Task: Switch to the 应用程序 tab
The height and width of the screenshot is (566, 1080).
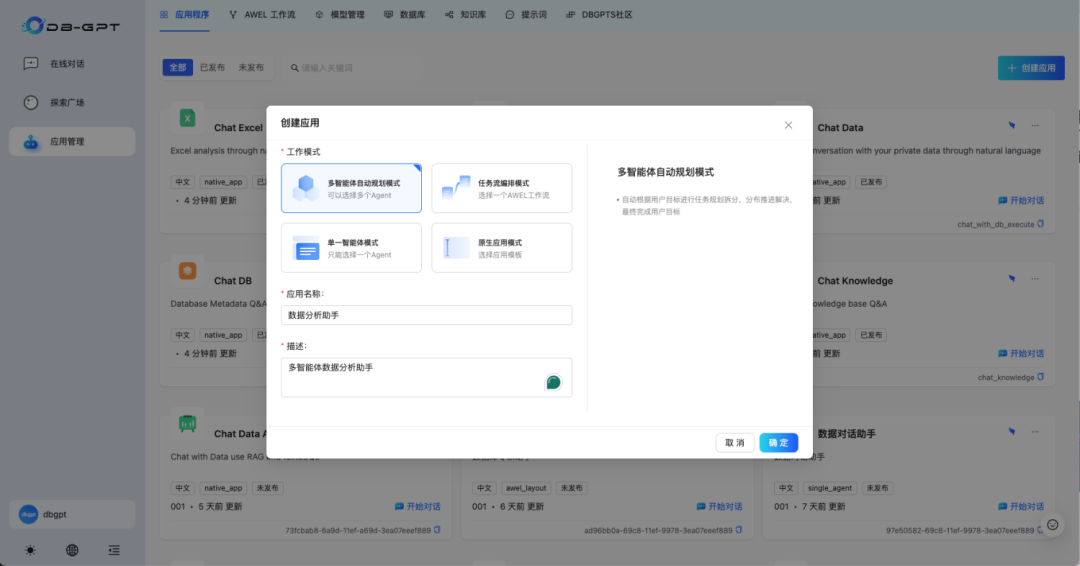Action: (x=185, y=14)
